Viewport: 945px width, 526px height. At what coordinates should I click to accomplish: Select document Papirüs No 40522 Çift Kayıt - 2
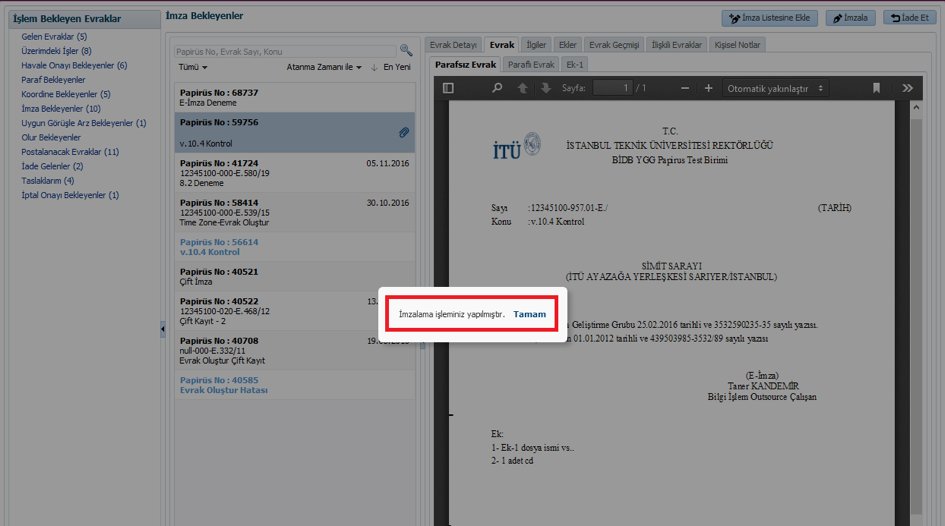coord(295,311)
